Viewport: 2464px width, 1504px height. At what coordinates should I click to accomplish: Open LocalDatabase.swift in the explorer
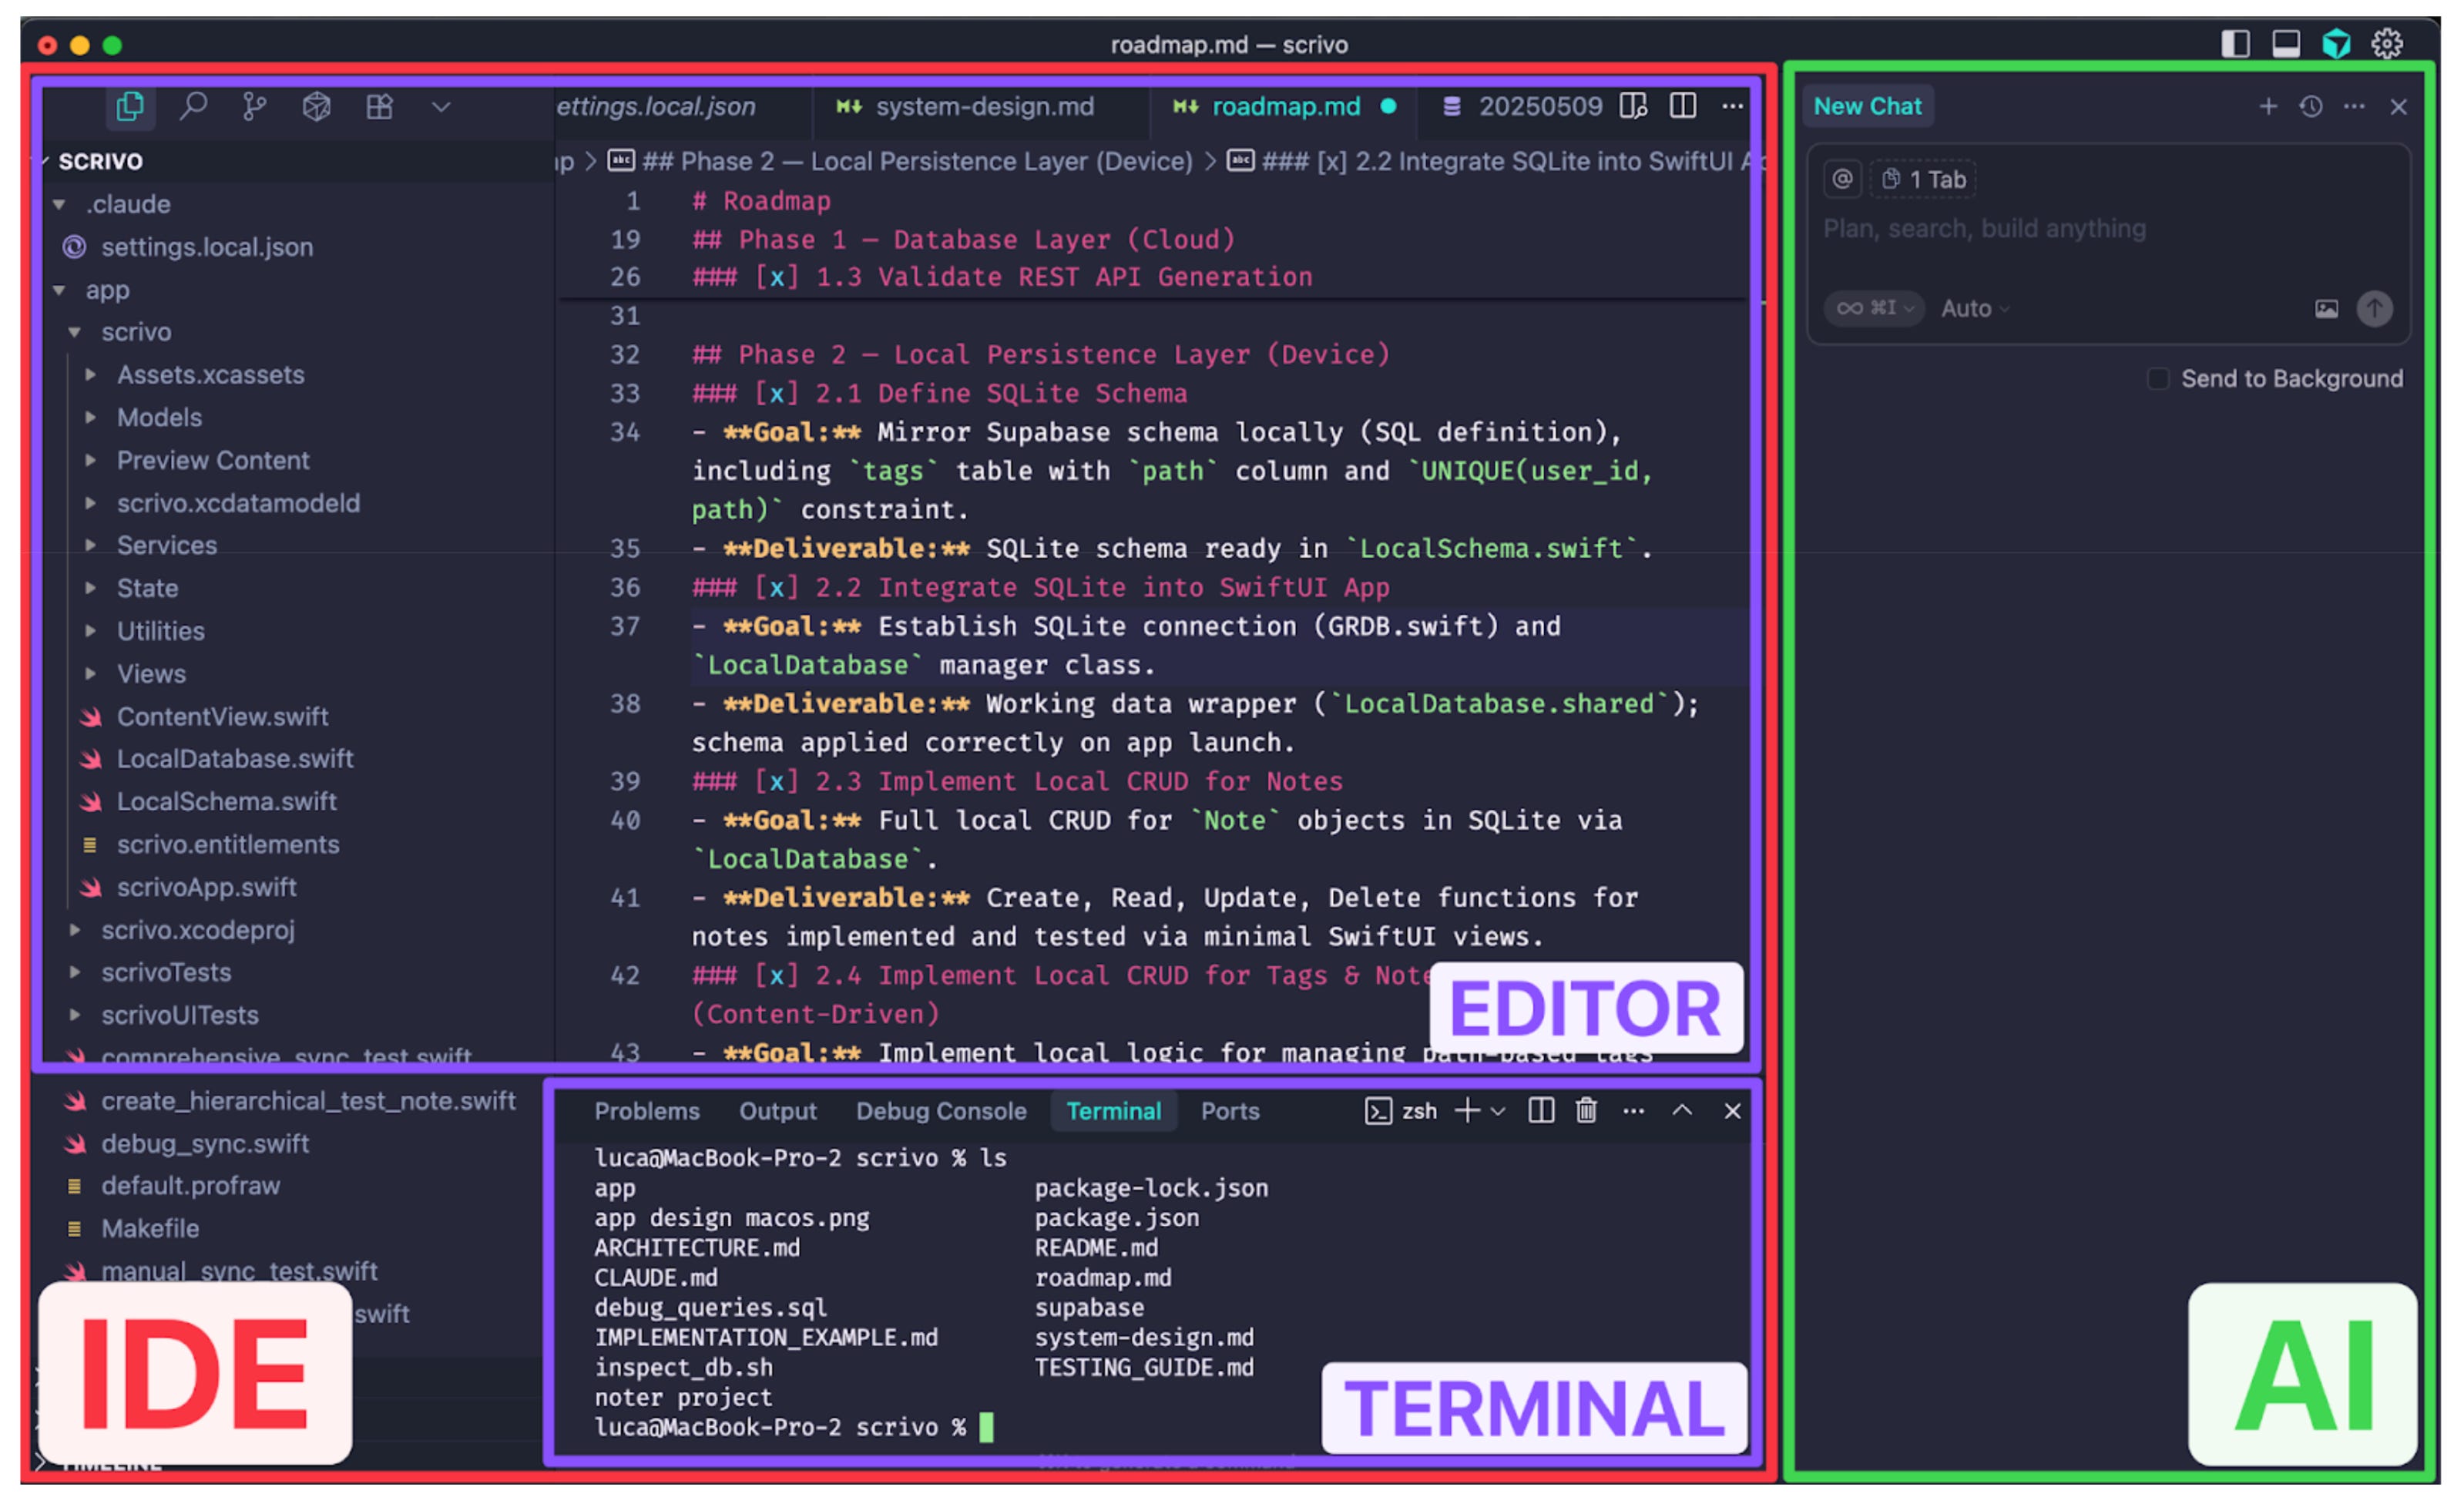point(234,758)
